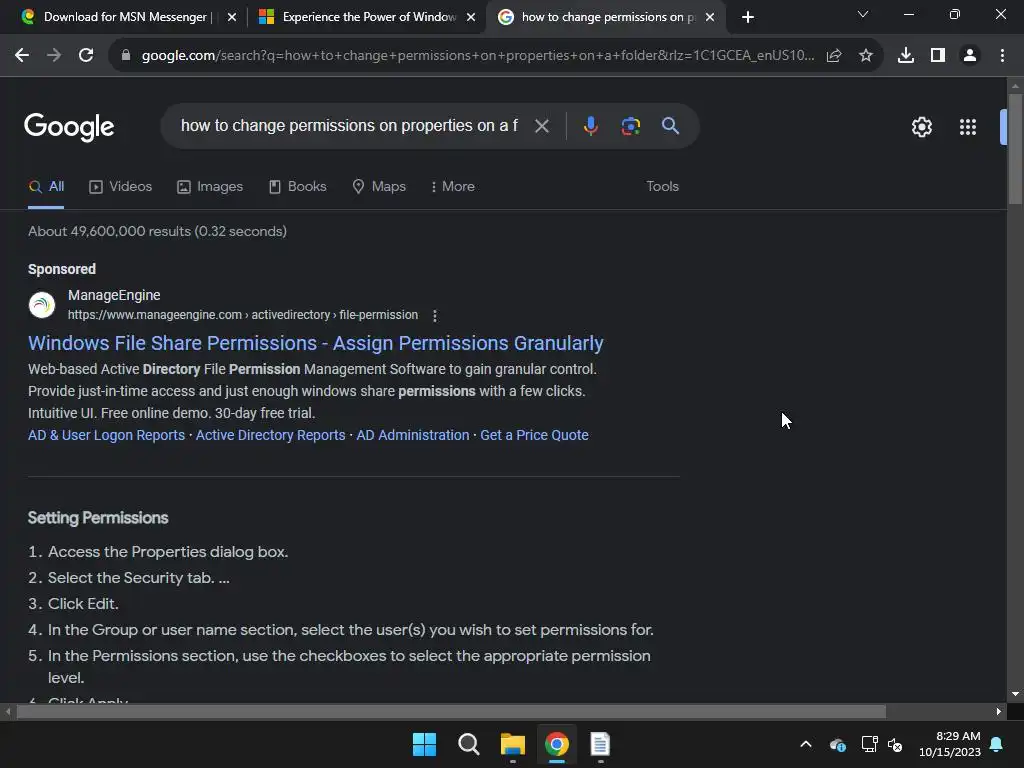
Task: Open Get a Price Quote link
Action: click(x=534, y=436)
